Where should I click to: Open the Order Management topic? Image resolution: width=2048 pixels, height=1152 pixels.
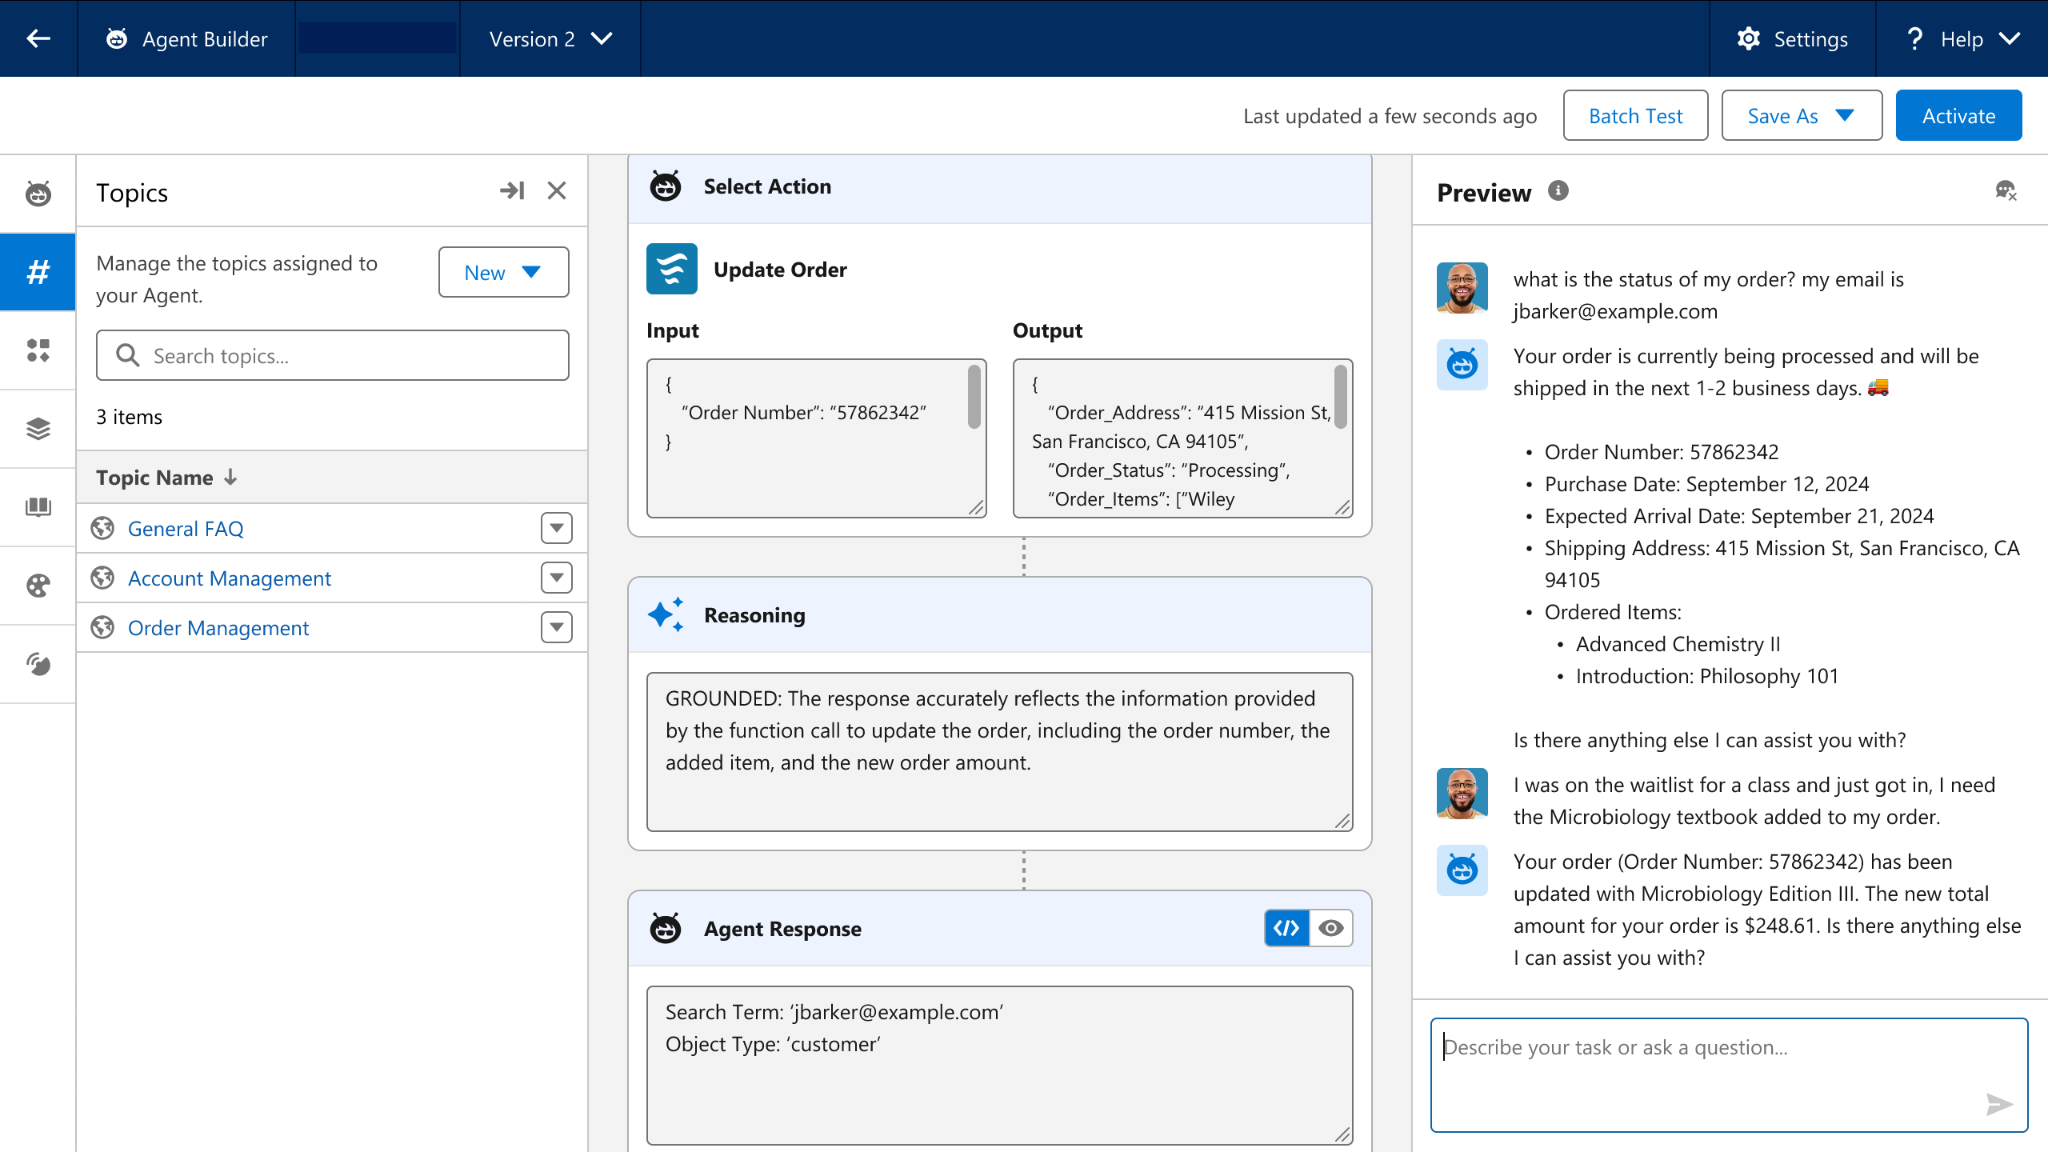(x=218, y=627)
